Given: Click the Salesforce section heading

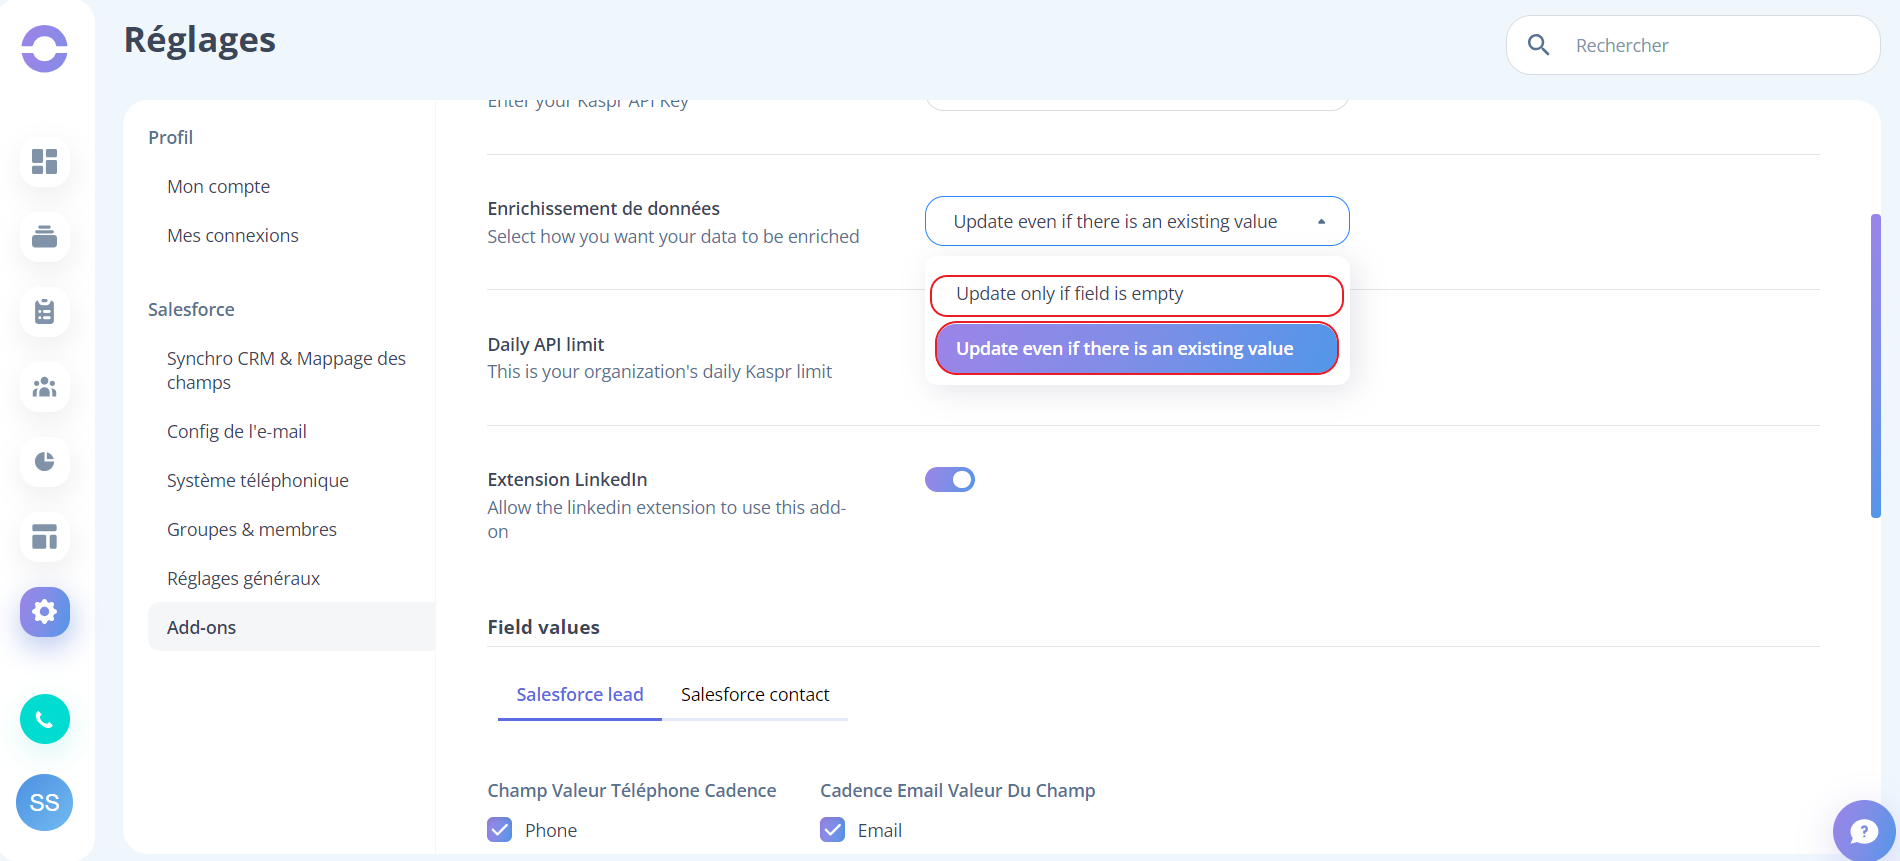Looking at the screenshot, I should click(191, 309).
